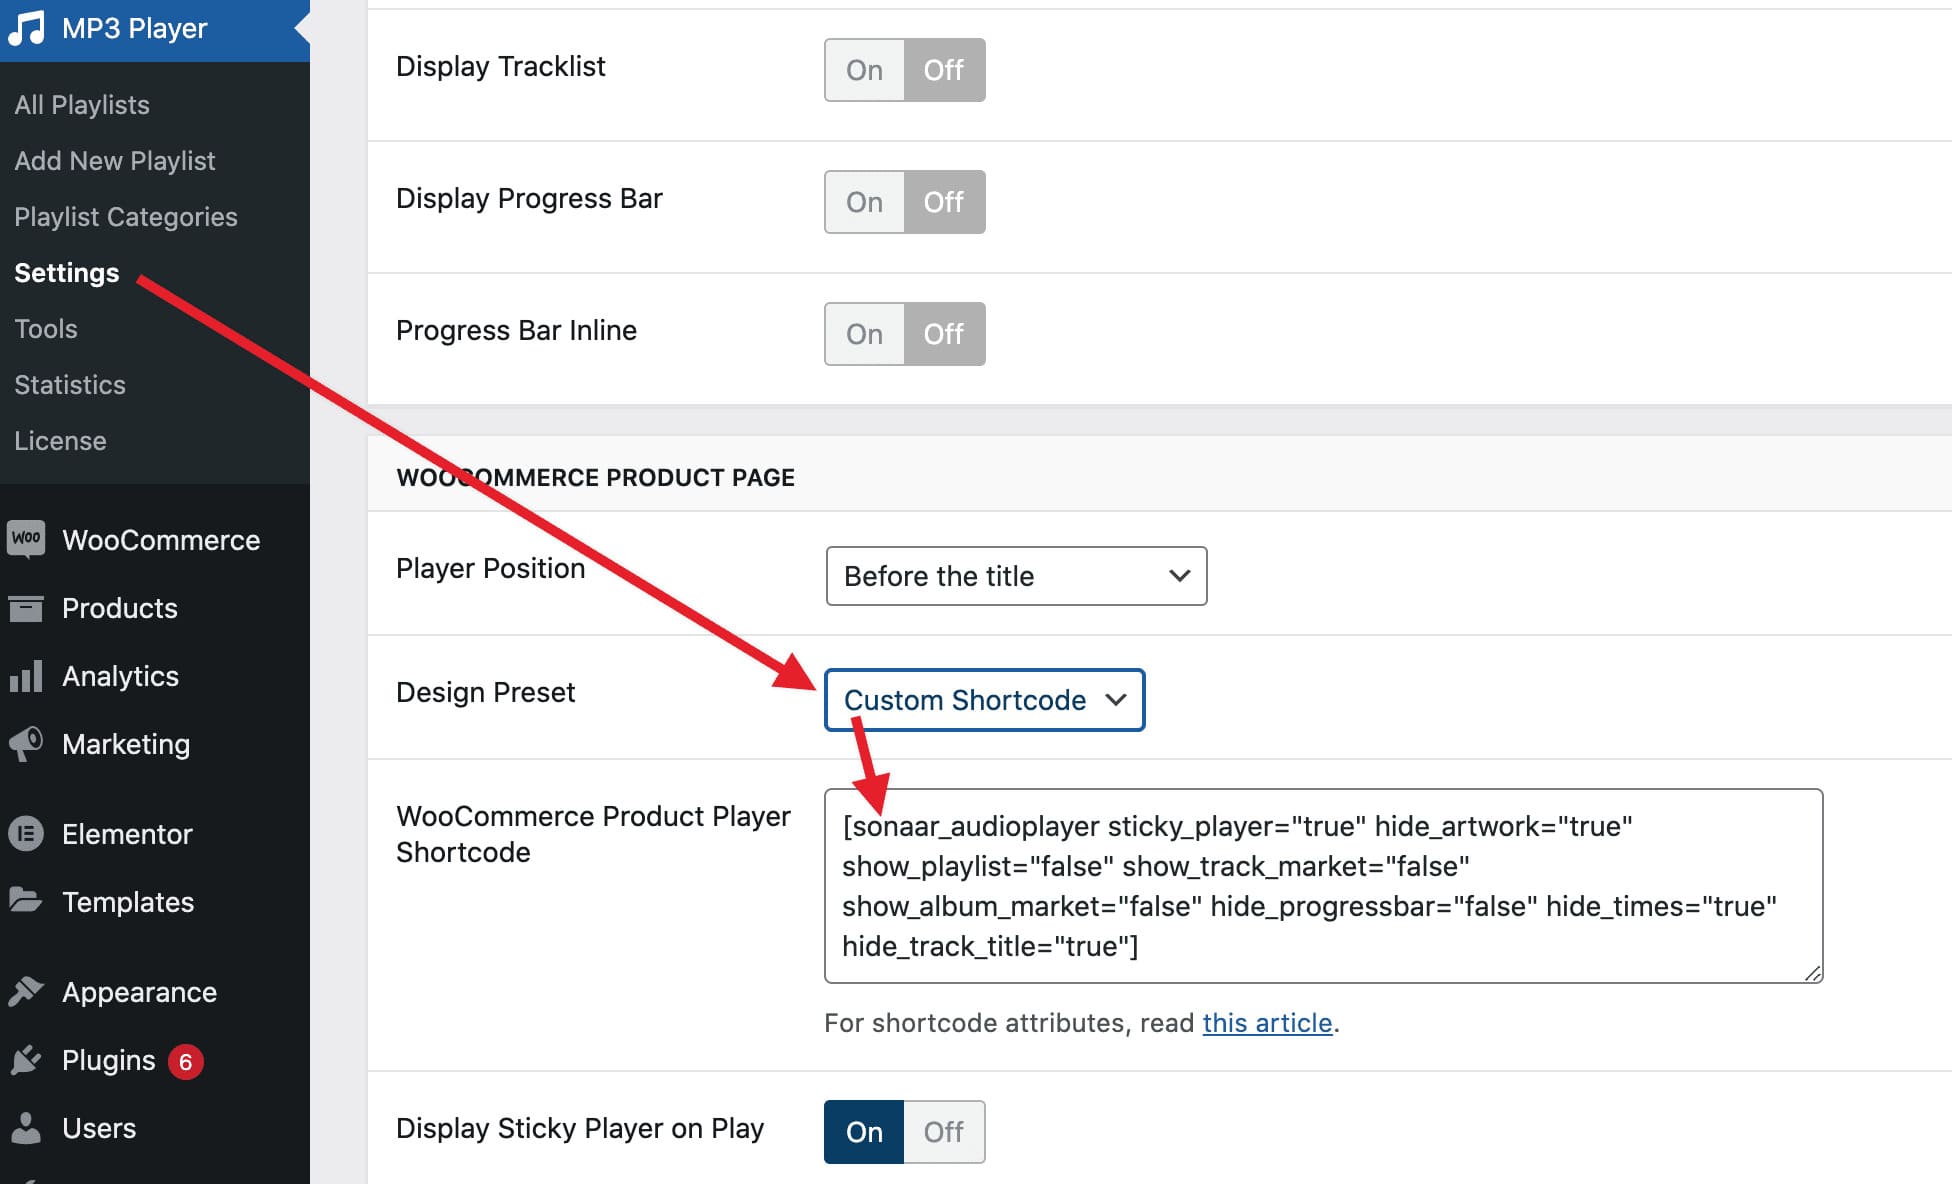Open Products admin menu
Image resolution: width=1952 pixels, height=1184 pixels.
coord(155,608)
